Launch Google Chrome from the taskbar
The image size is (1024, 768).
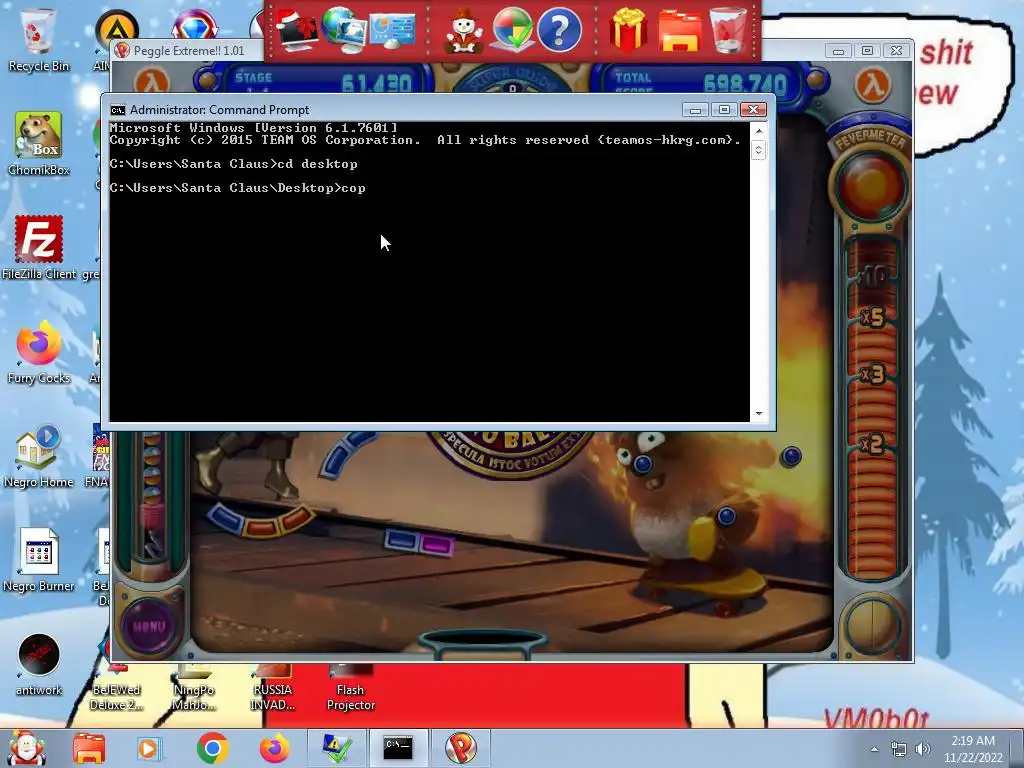click(x=212, y=748)
